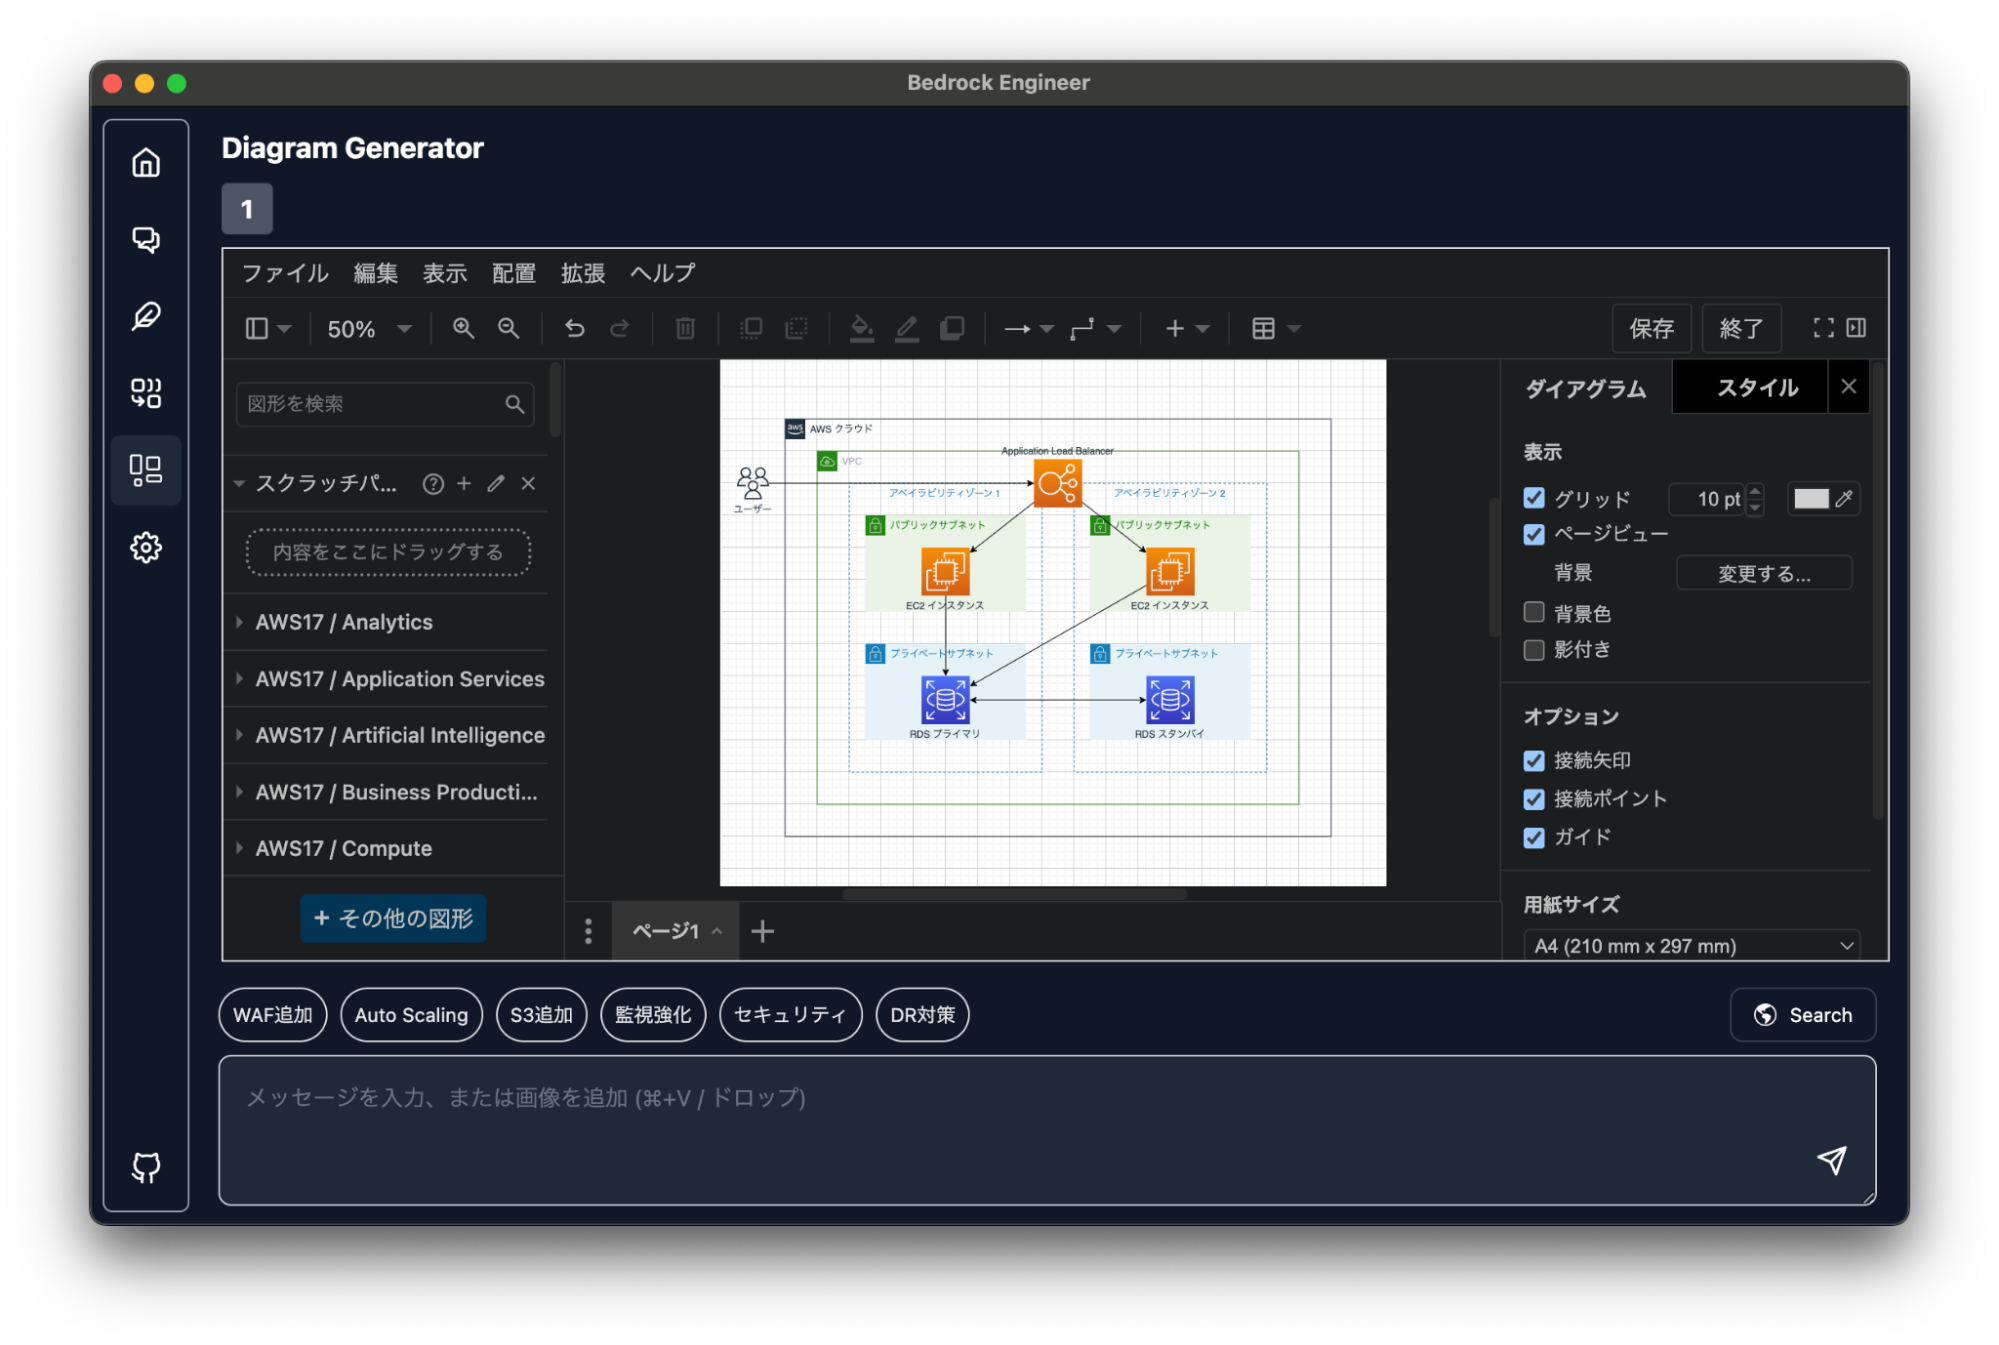Image resolution: width=1999 pixels, height=1345 pixels.
Task: Open settings via the gear icon
Action: 146,547
